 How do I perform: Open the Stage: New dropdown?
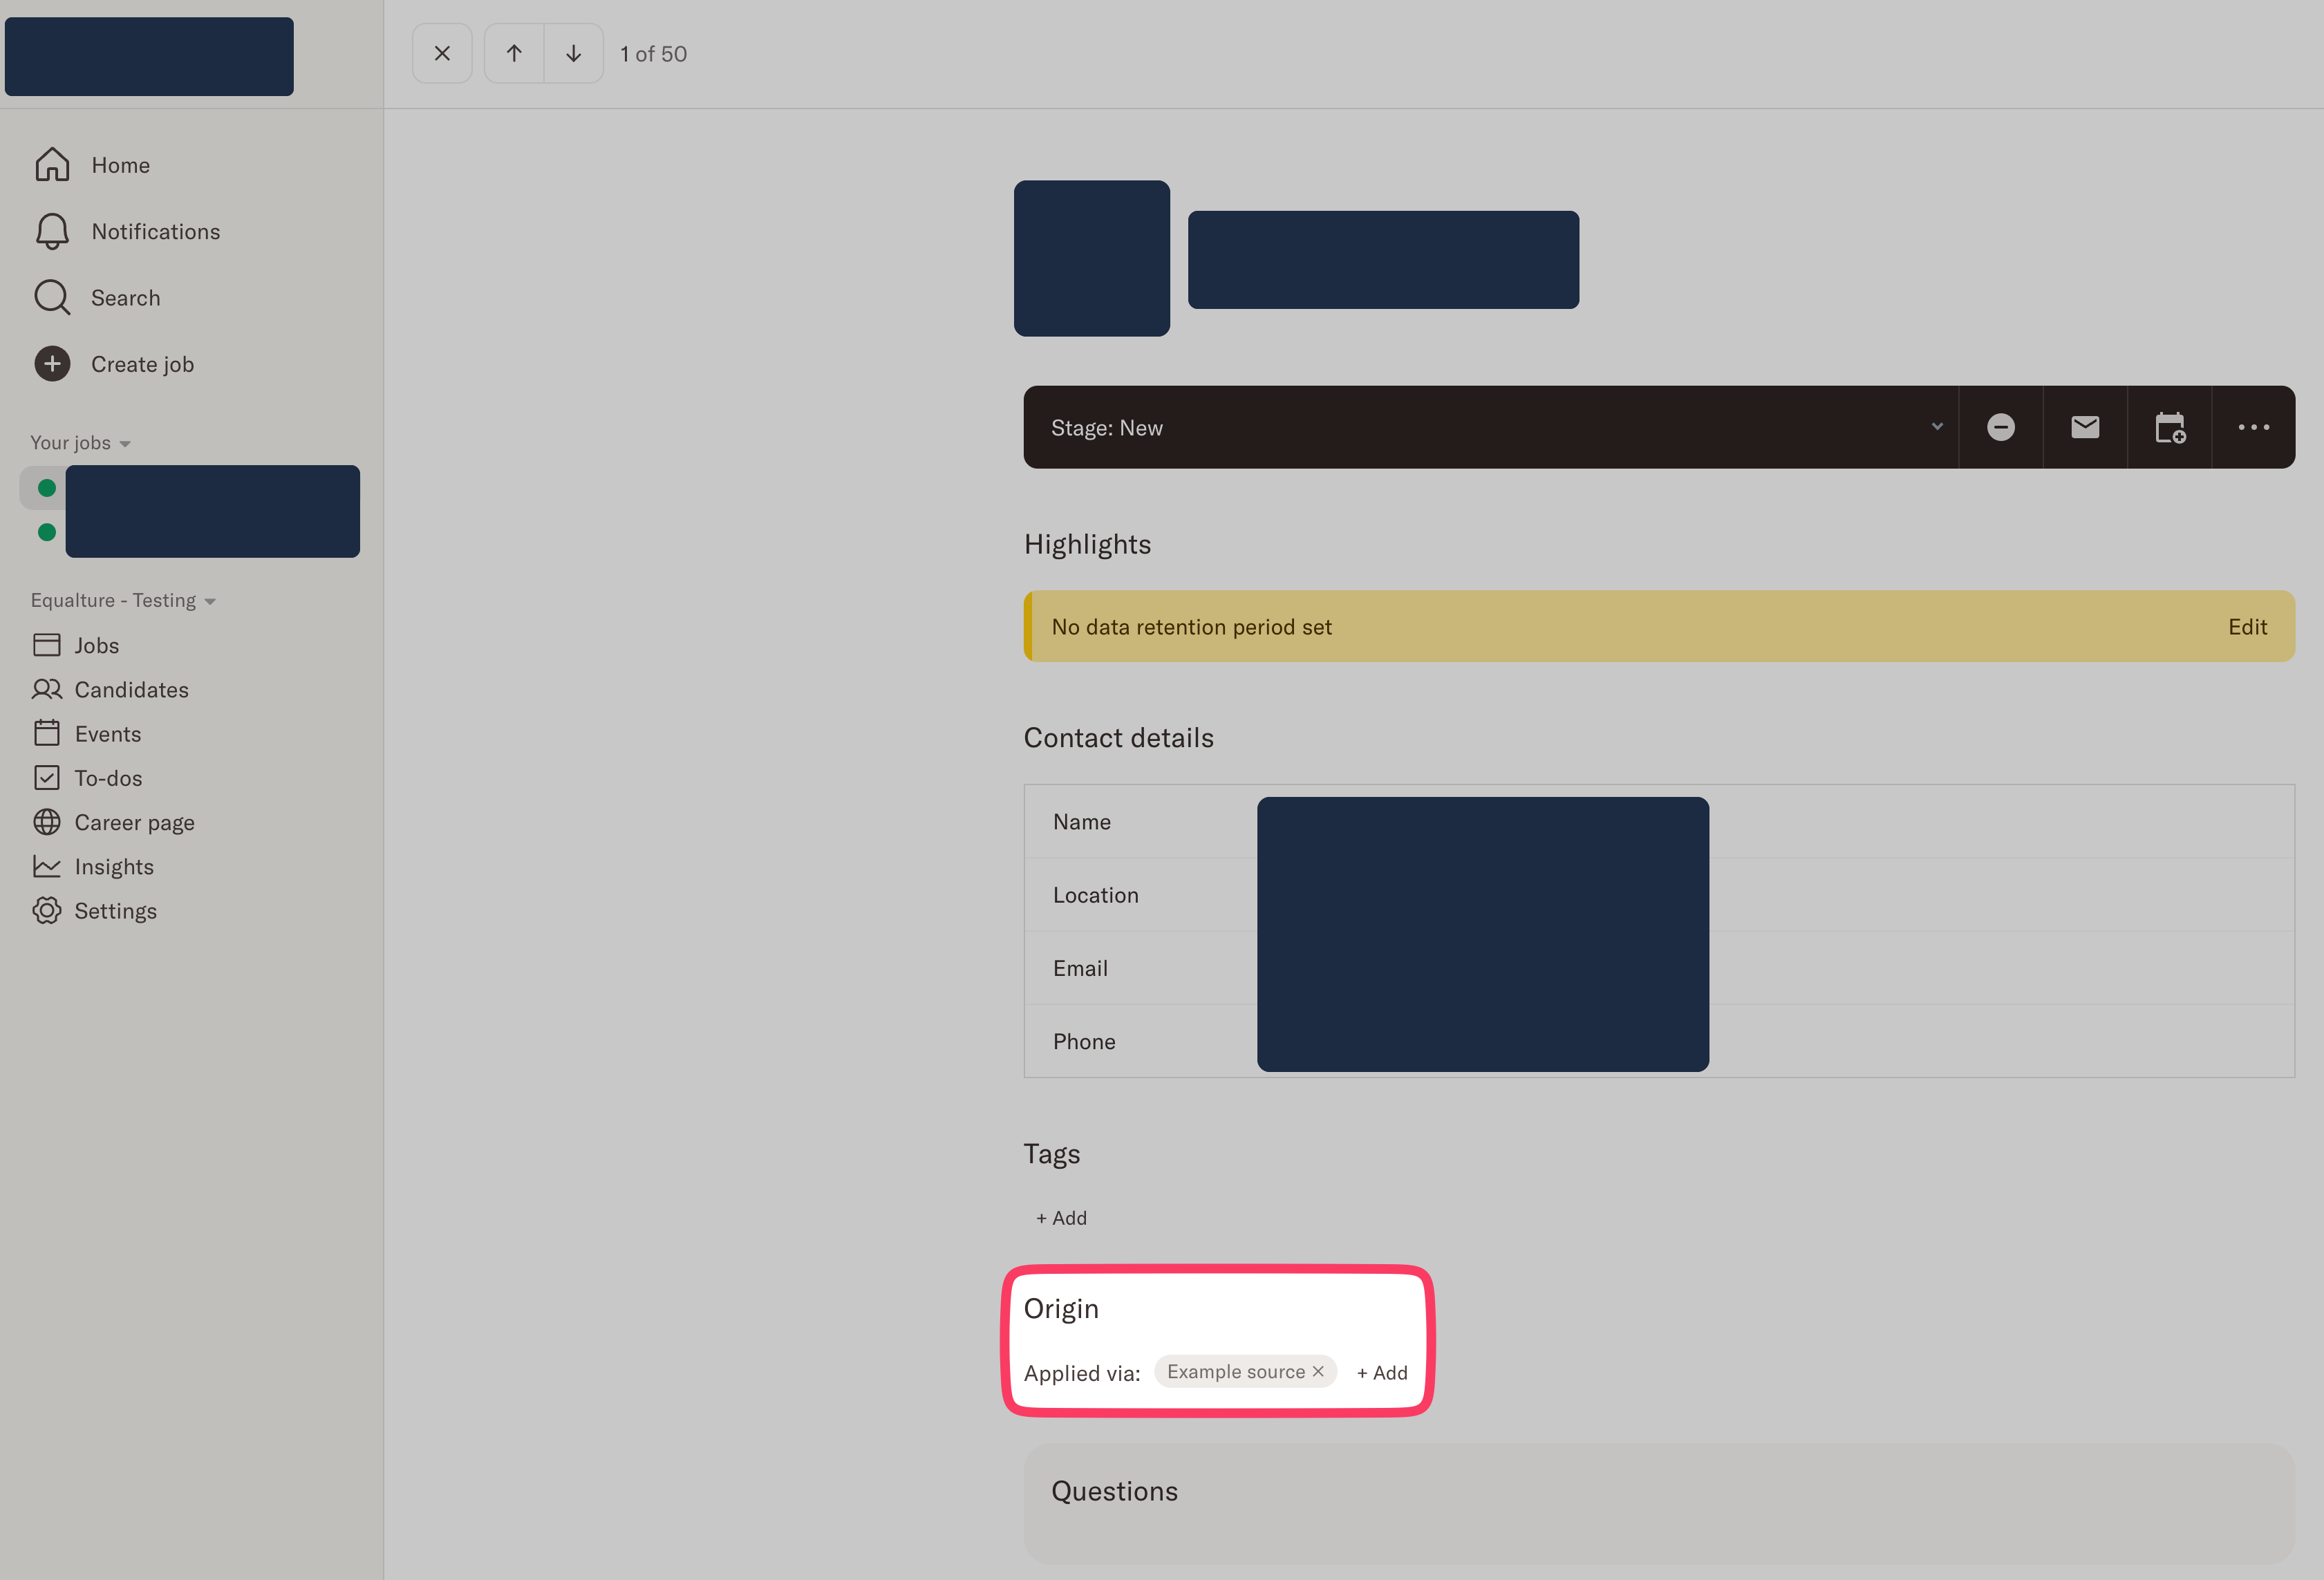point(1490,427)
